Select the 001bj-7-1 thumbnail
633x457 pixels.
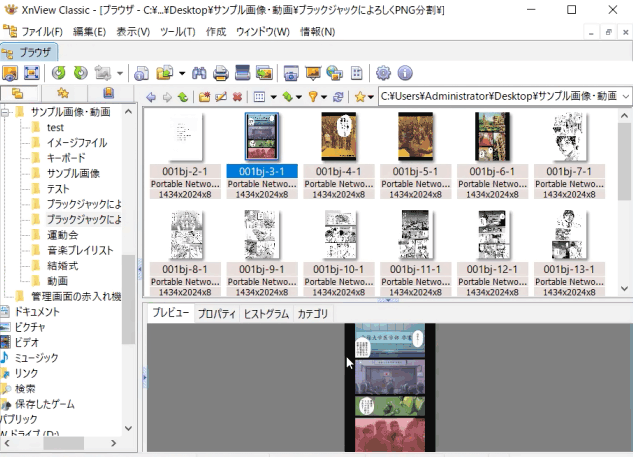coord(569,156)
